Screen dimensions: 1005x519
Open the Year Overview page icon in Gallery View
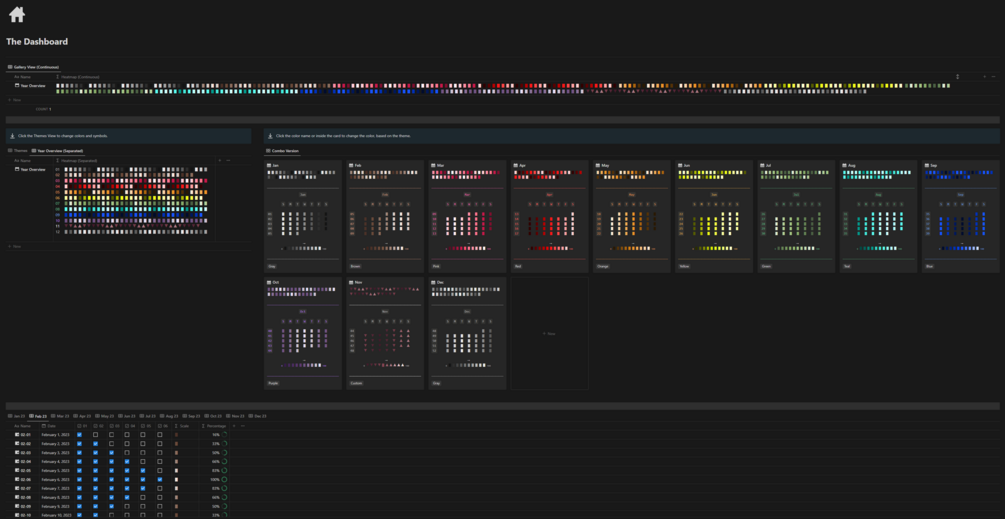(x=17, y=85)
